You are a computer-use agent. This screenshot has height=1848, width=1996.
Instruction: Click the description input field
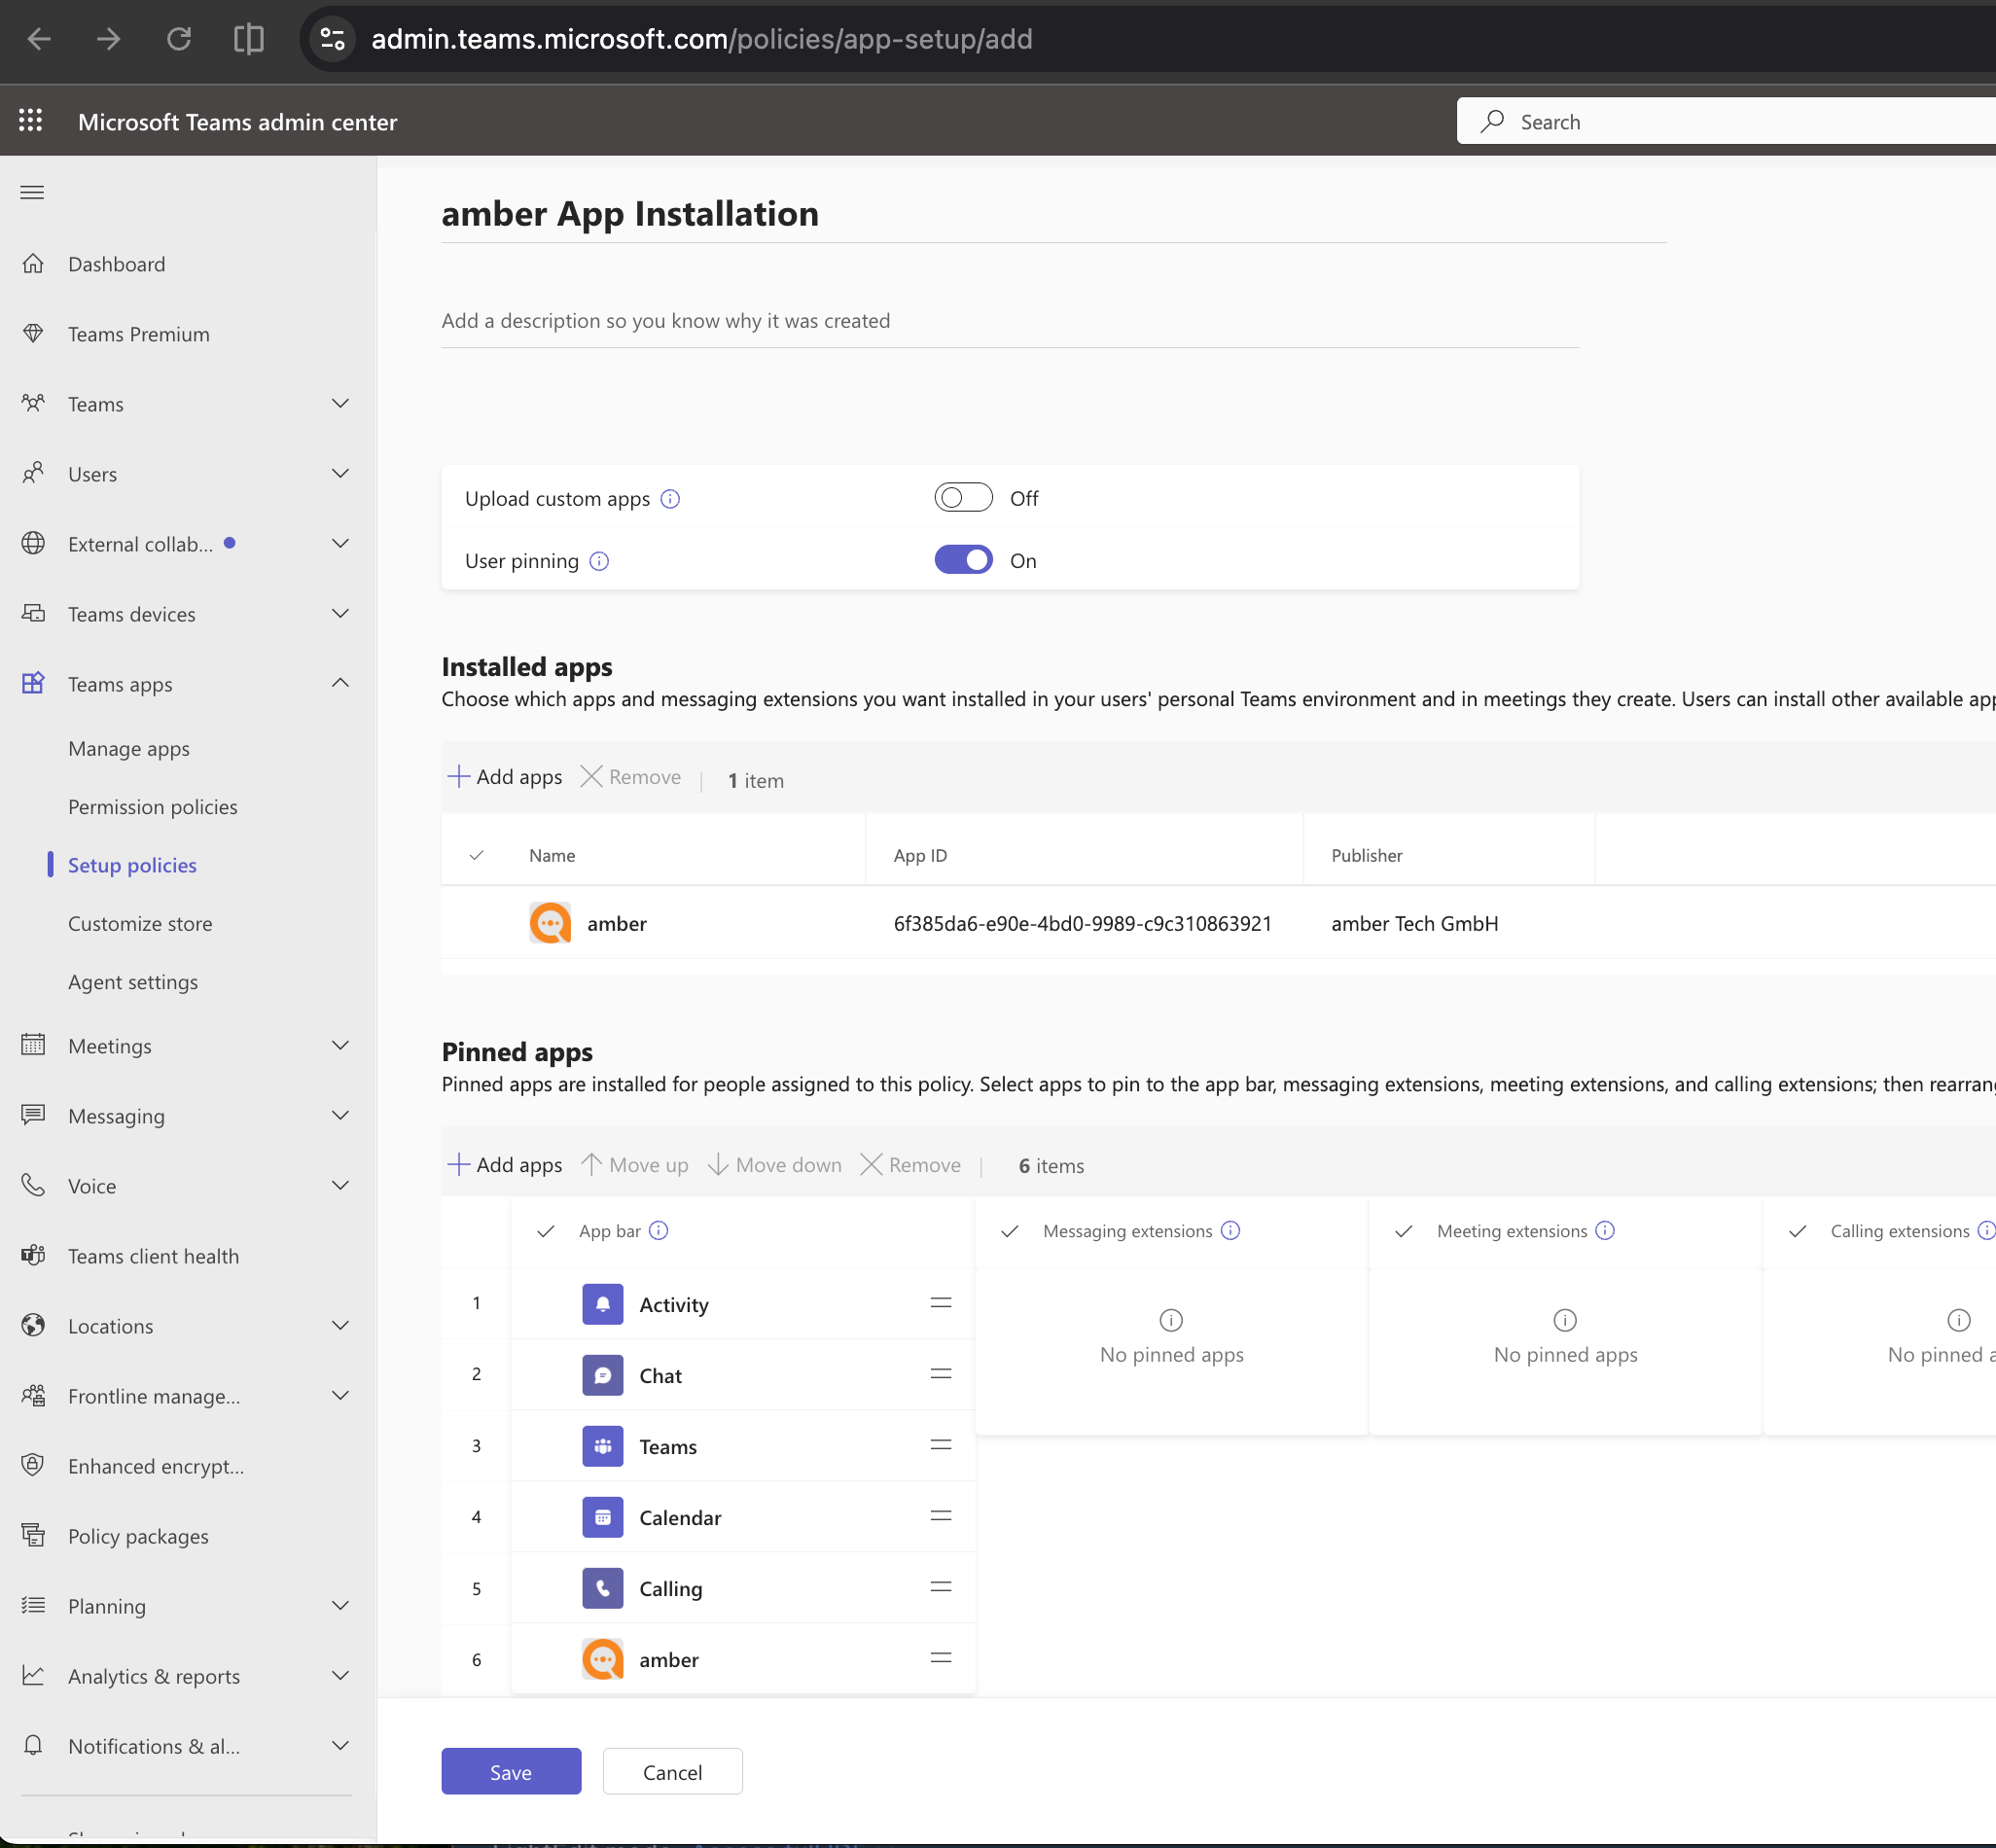point(1010,321)
